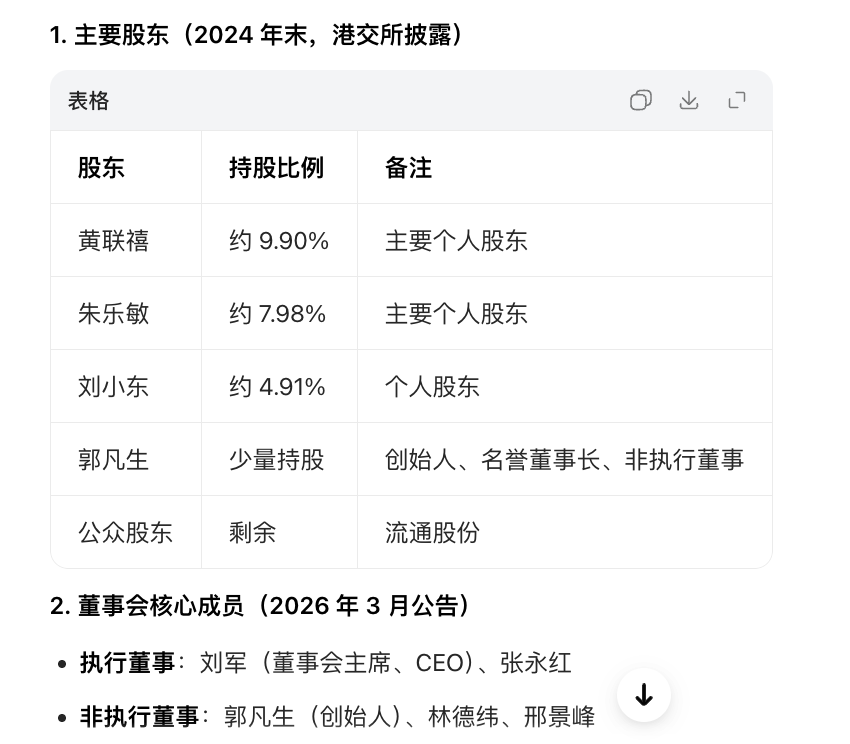Click the 郭凡生 cell in the table

(x=113, y=460)
